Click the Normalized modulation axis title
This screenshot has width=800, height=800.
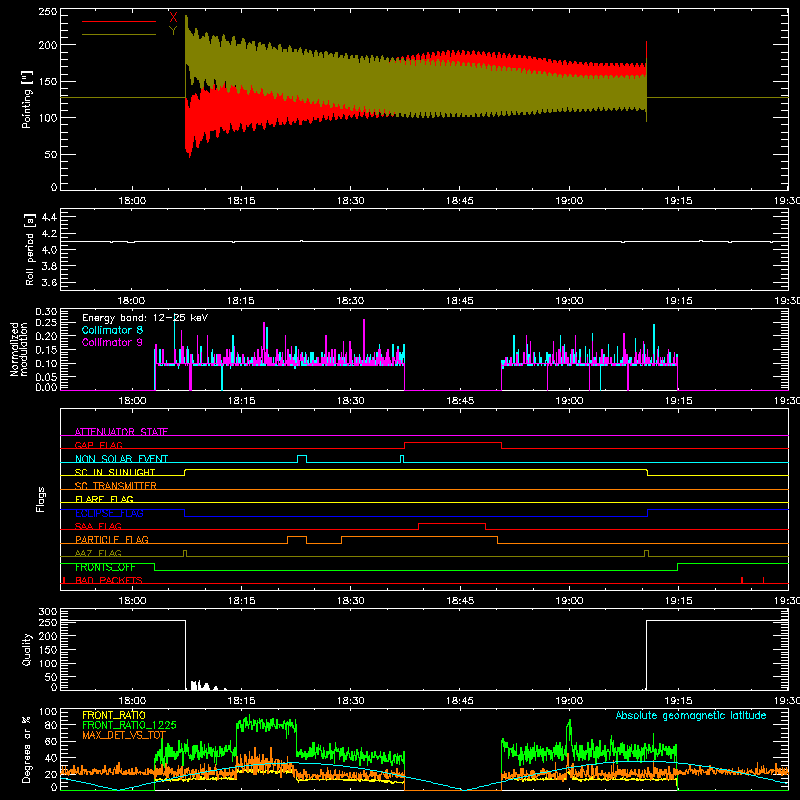19,349
